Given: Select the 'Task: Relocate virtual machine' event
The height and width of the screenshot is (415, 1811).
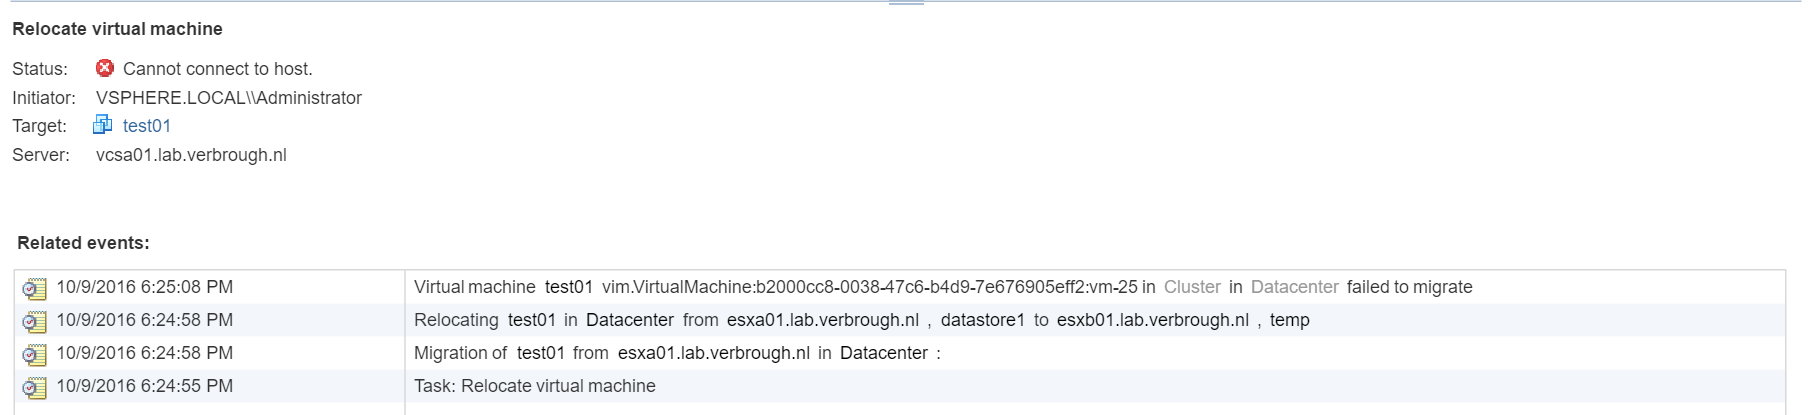Looking at the screenshot, I should tap(534, 386).
